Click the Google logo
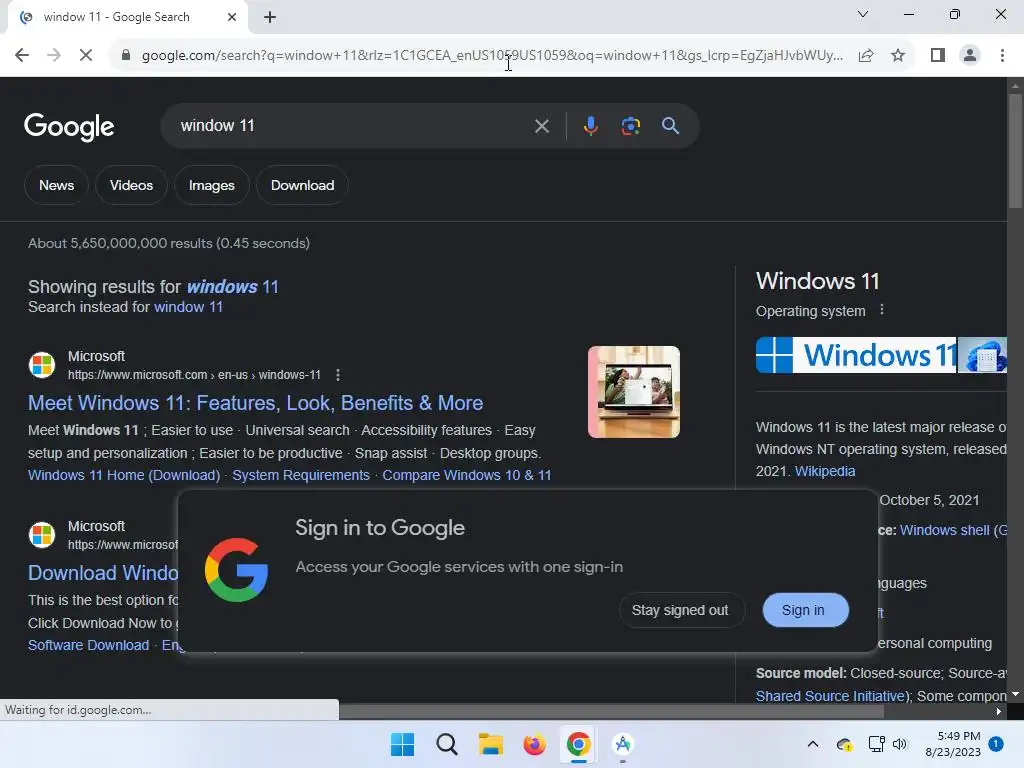This screenshot has width=1024, height=768. (69, 127)
